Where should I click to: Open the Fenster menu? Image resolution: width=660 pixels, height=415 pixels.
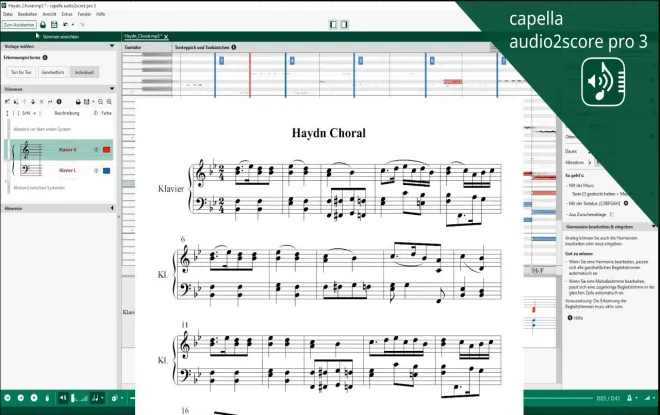84,14
